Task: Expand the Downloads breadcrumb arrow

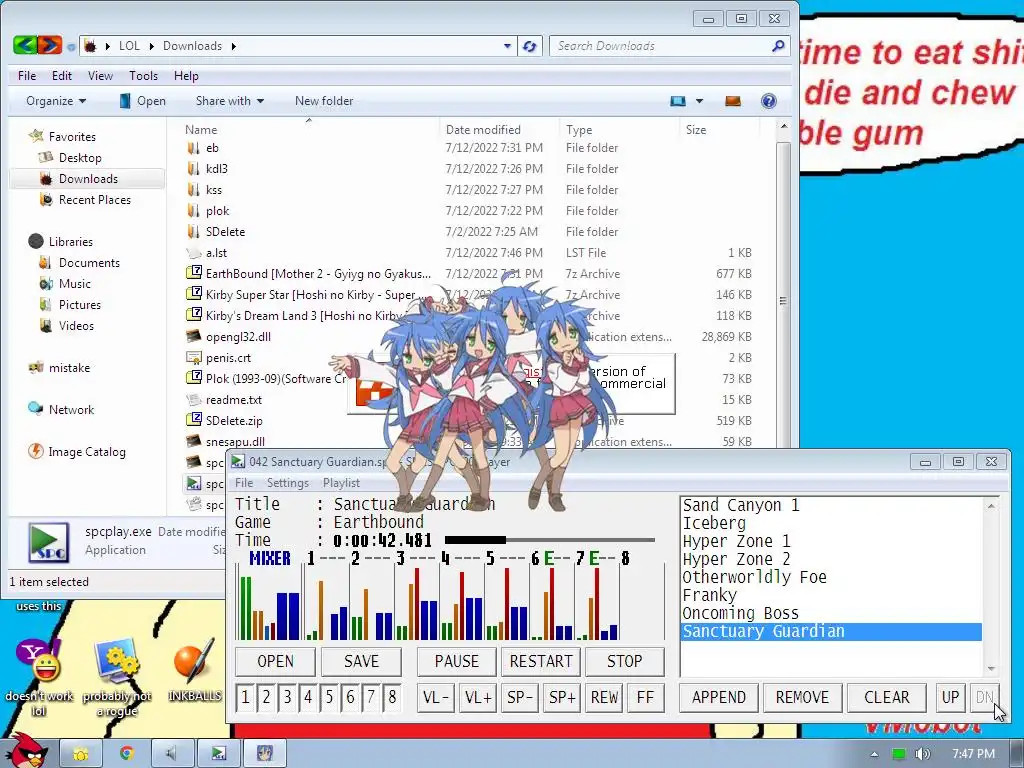Action: [x=233, y=46]
